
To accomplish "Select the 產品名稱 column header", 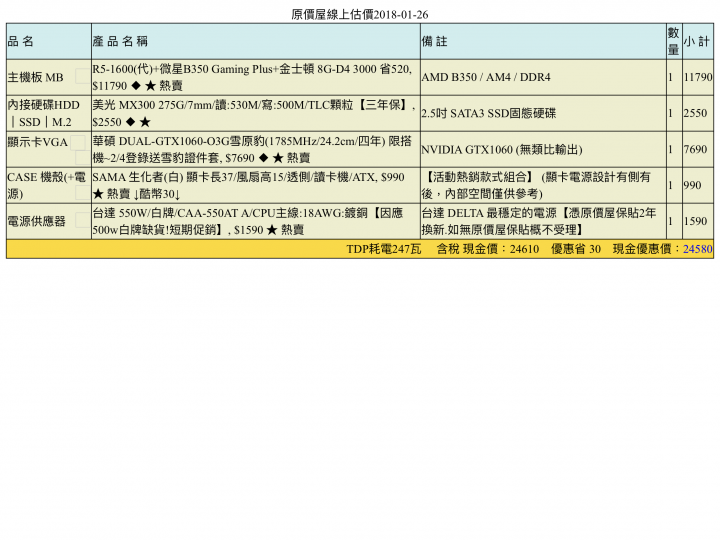I will click(x=256, y=41).
